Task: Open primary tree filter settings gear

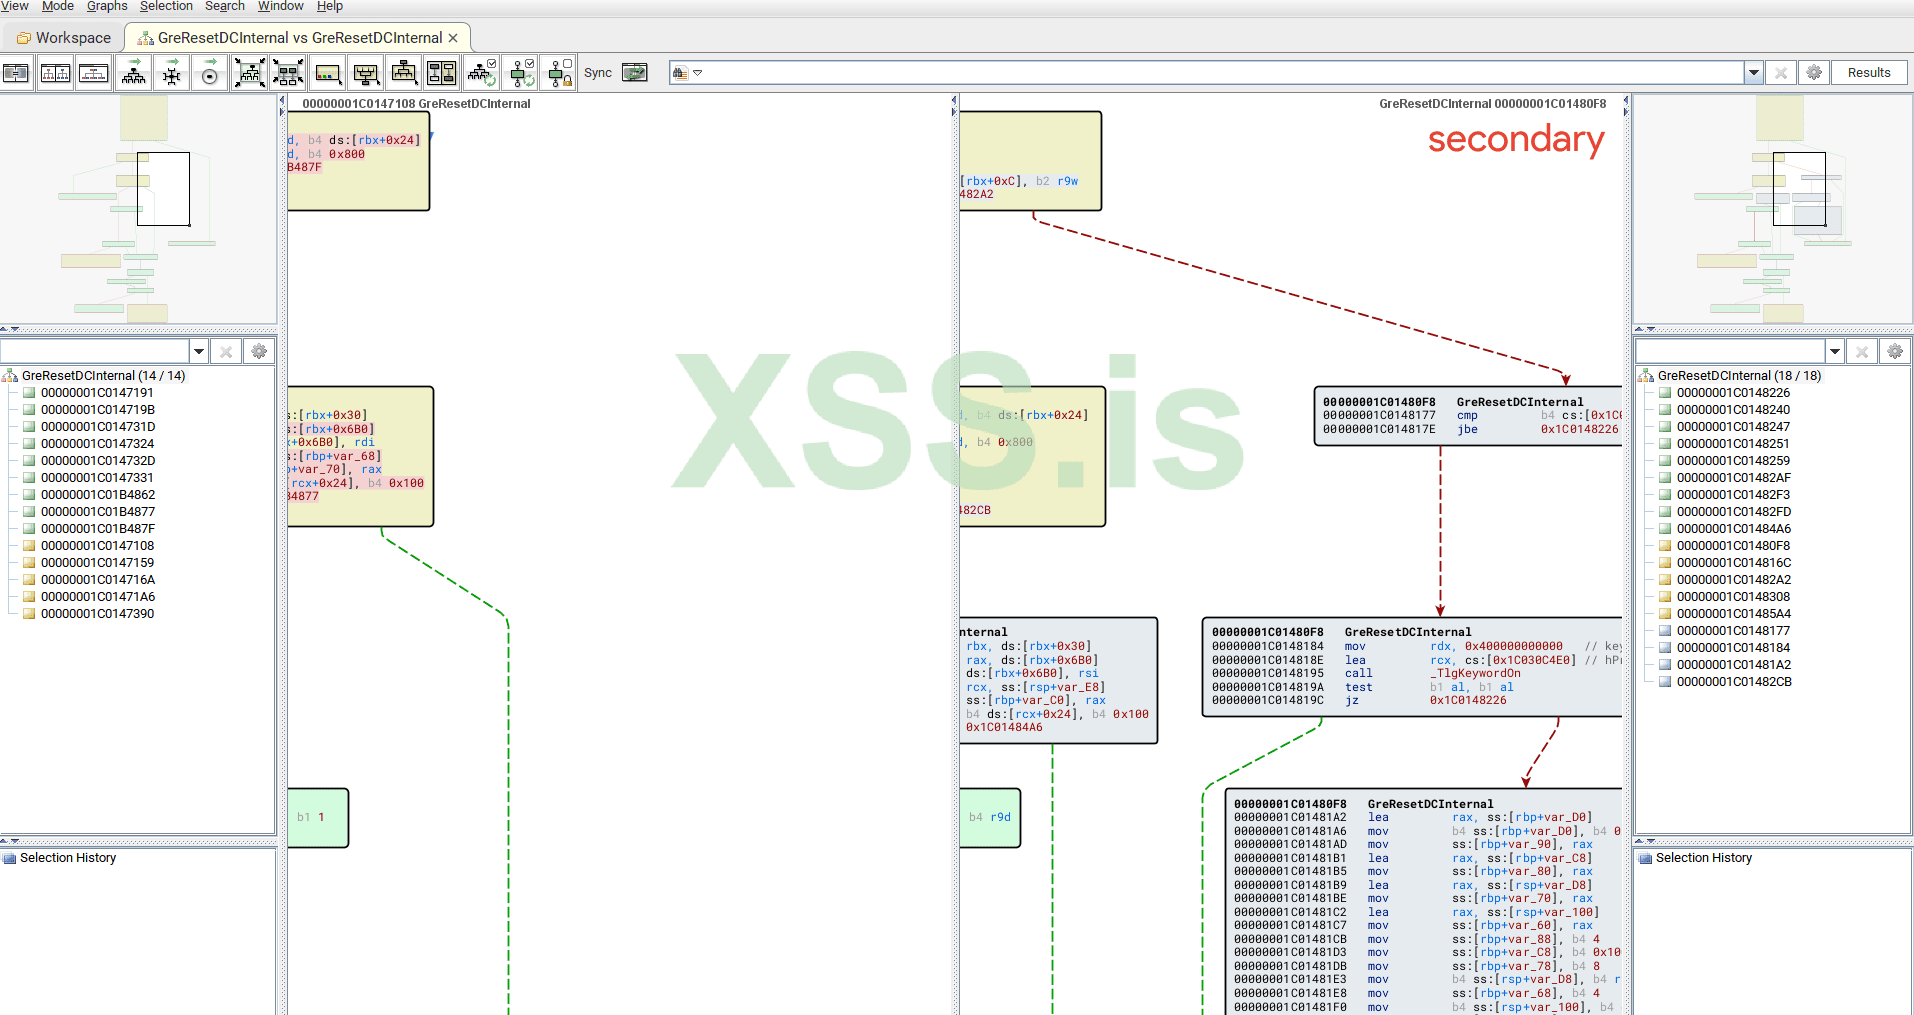Action: [259, 351]
